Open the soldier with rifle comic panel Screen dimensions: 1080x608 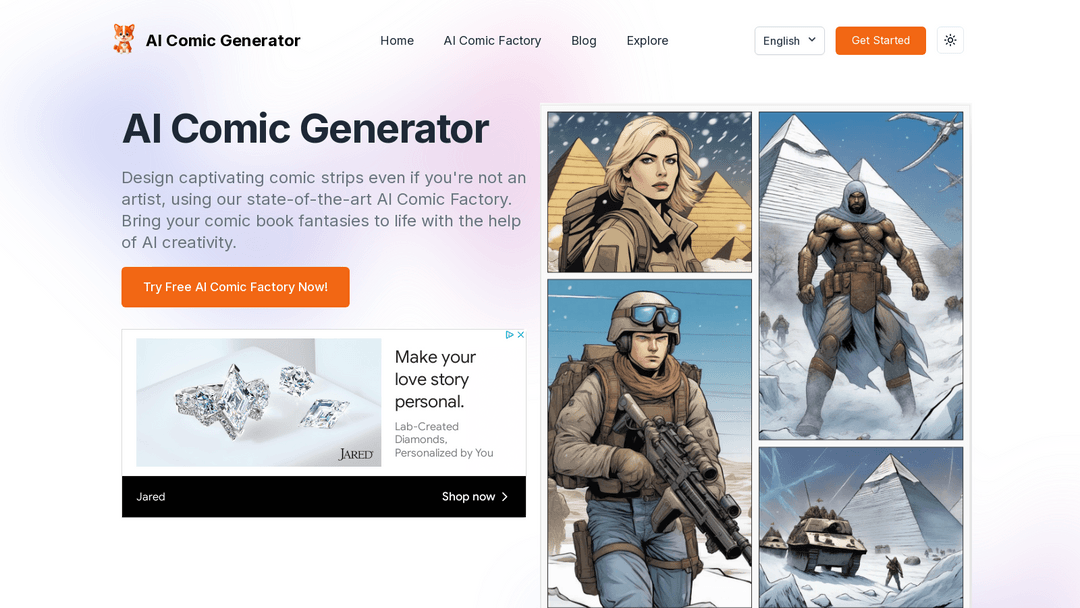pos(650,443)
